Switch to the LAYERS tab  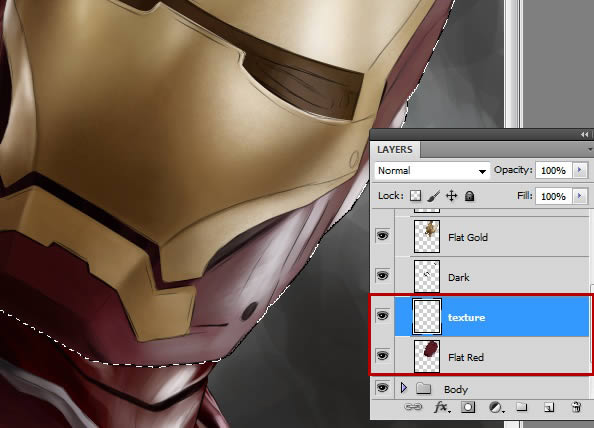pos(395,150)
